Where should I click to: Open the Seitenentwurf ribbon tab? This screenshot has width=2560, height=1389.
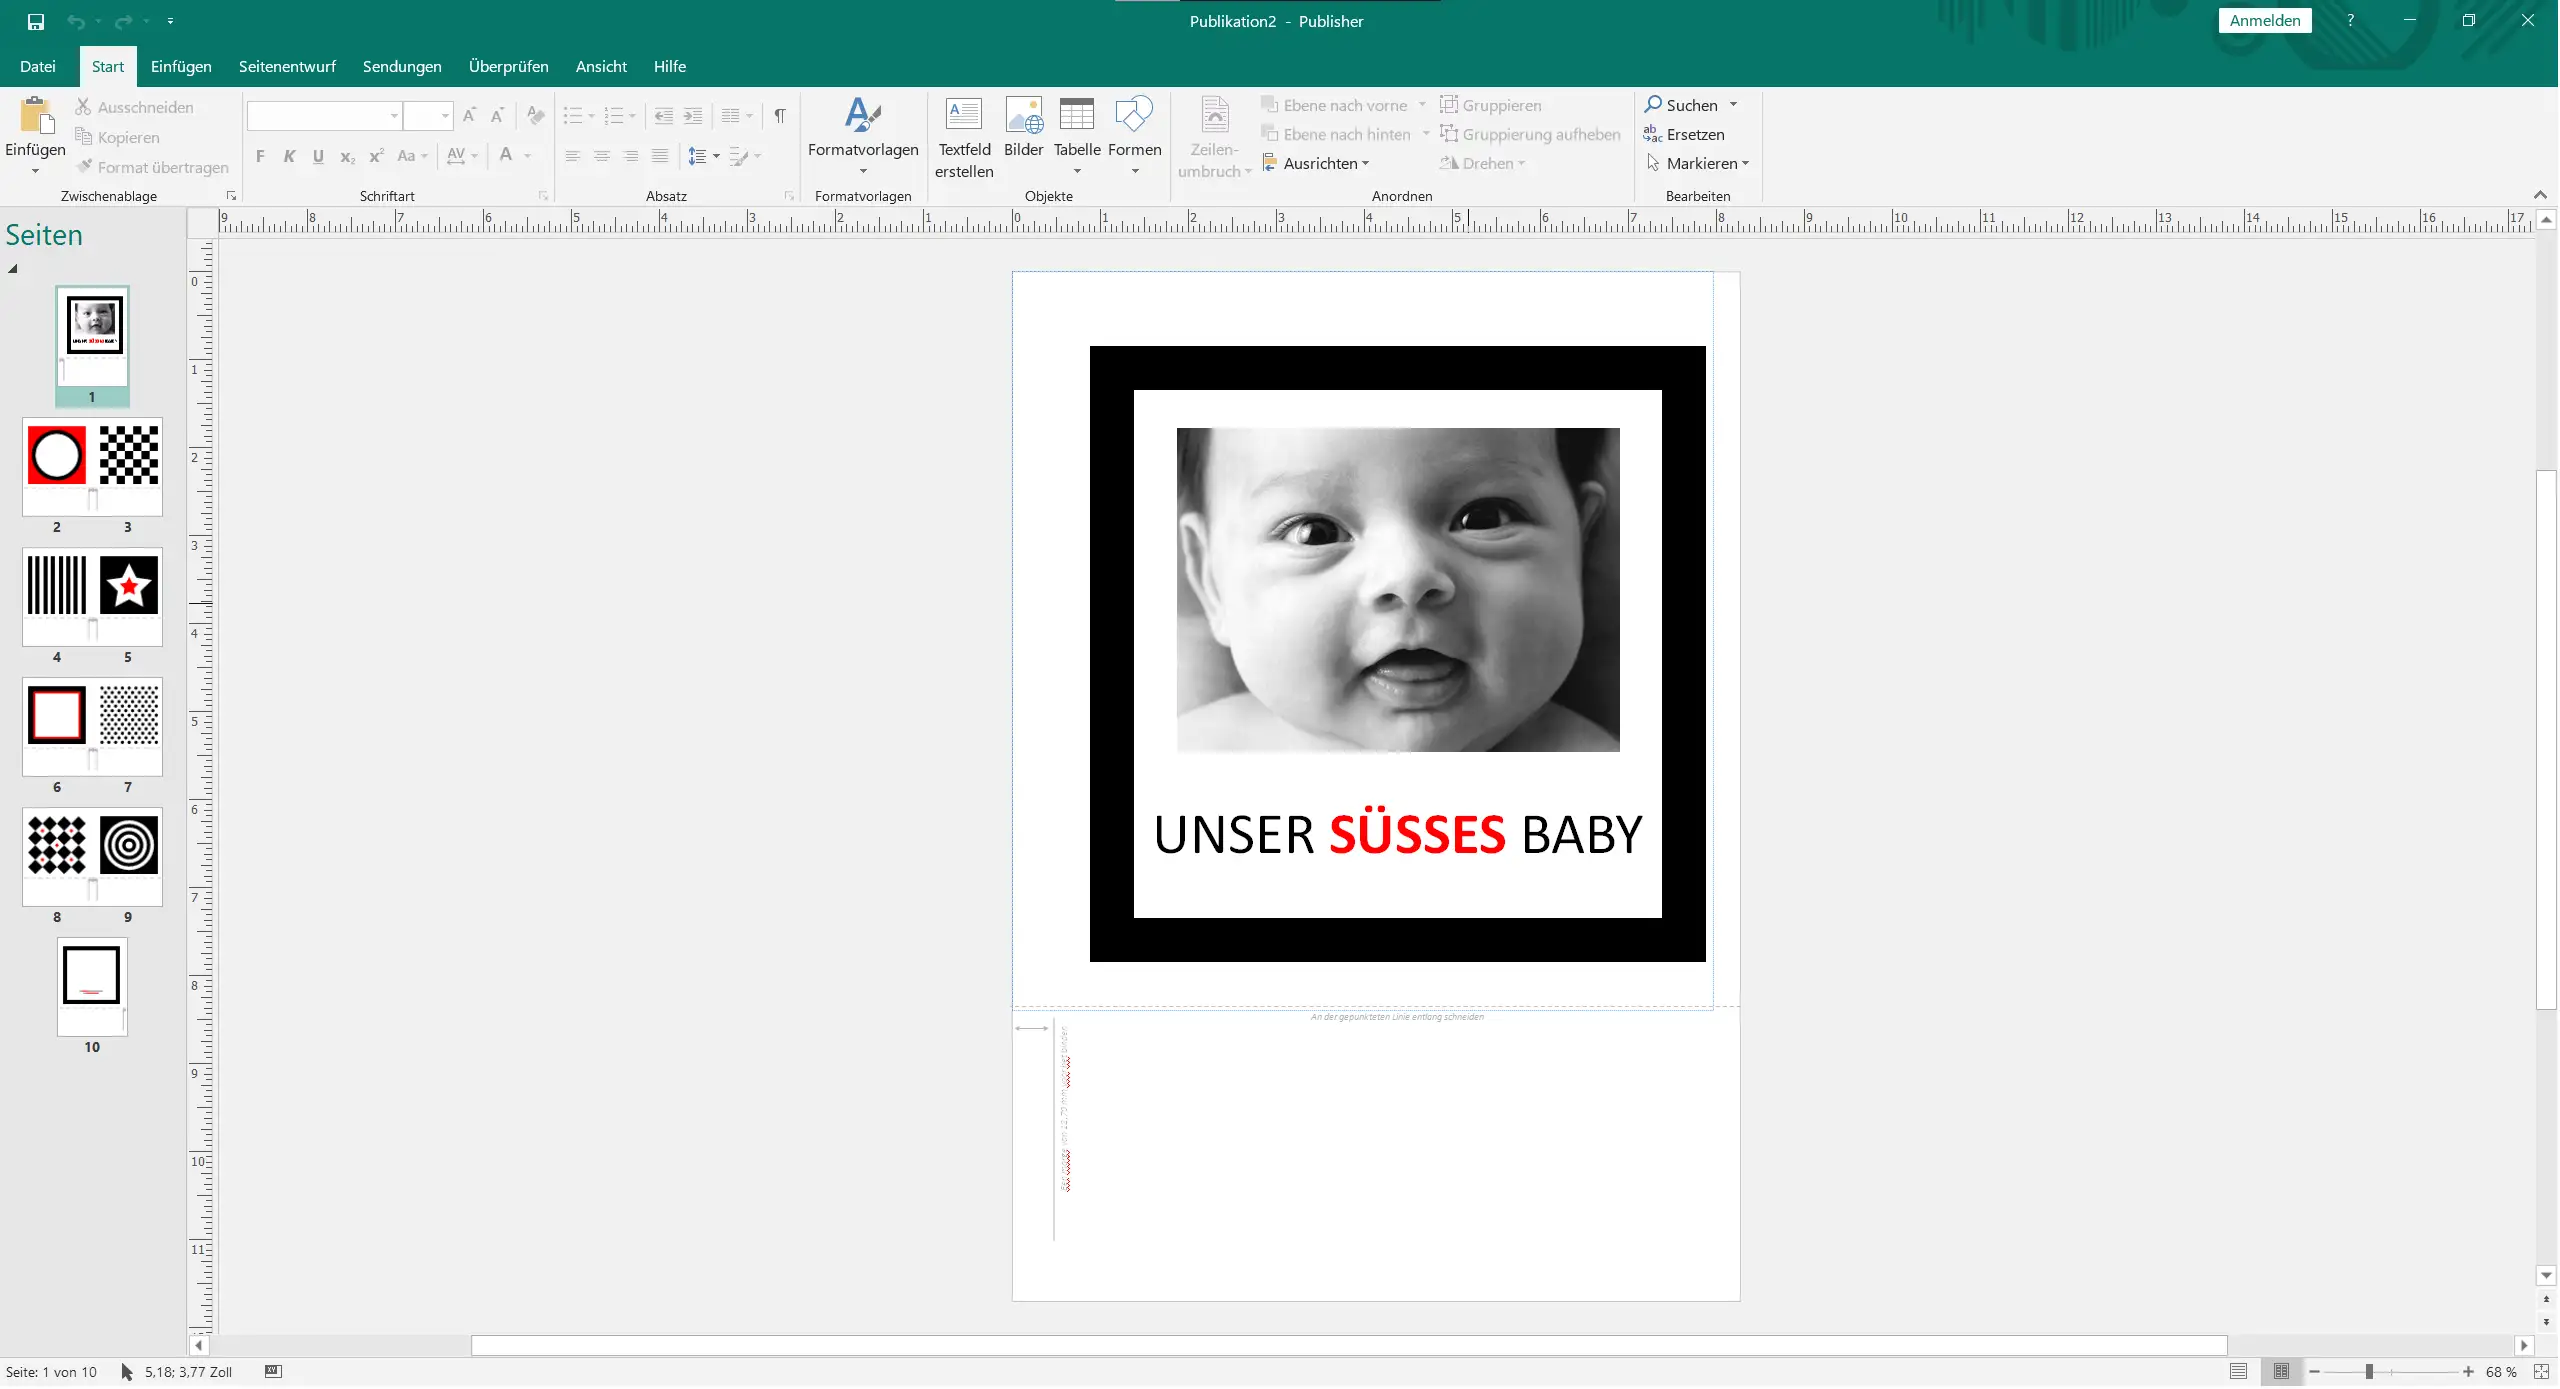[x=287, y=66]
